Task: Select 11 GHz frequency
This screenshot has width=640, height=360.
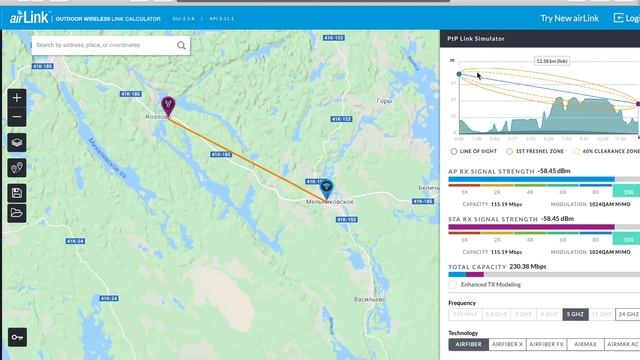Action: coord(602,314)
